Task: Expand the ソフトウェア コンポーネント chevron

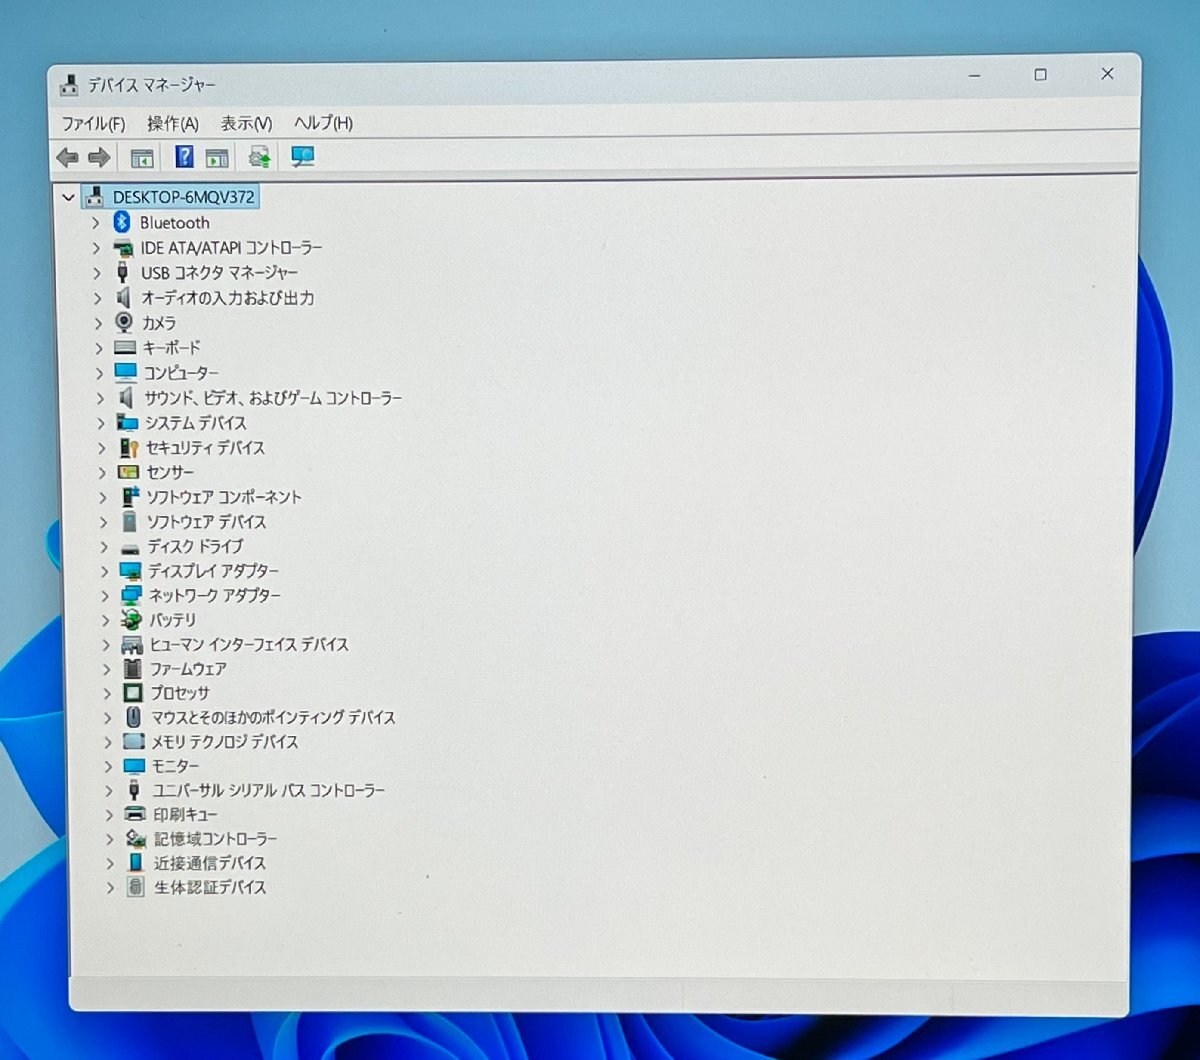Action: coord(102,497)
